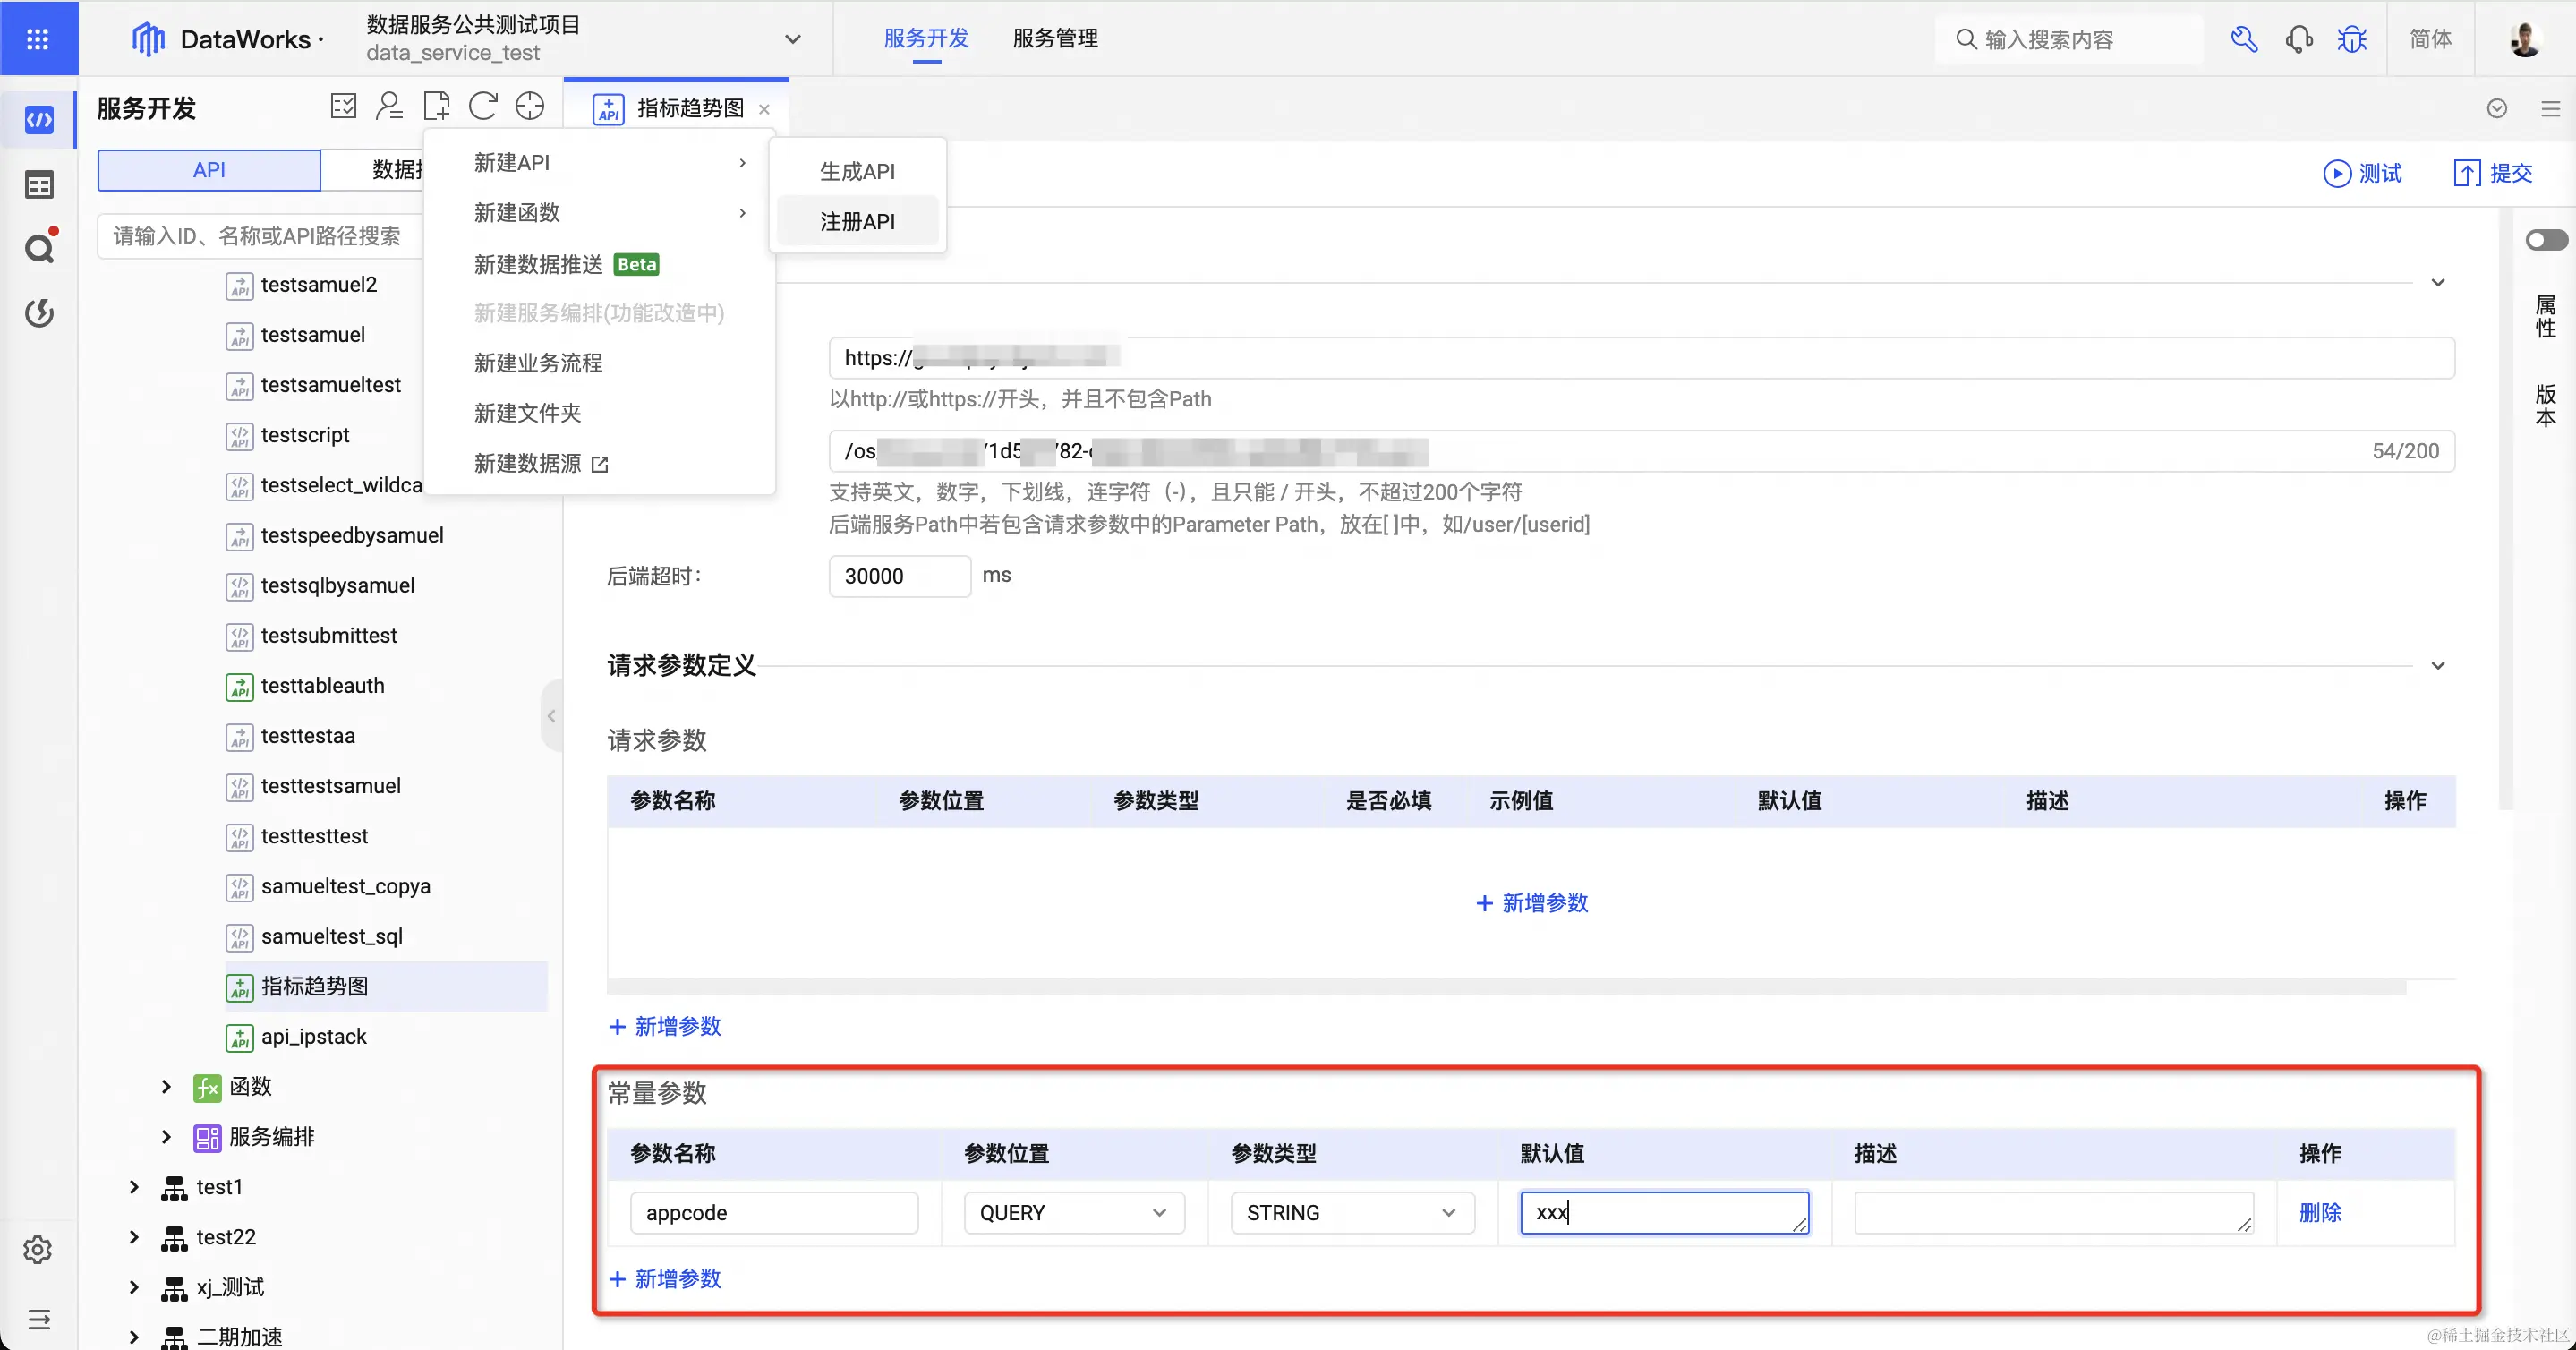2576x1350 pixels.
Task: Switch to the 服务管理 tab
Action: (1055, 38)
